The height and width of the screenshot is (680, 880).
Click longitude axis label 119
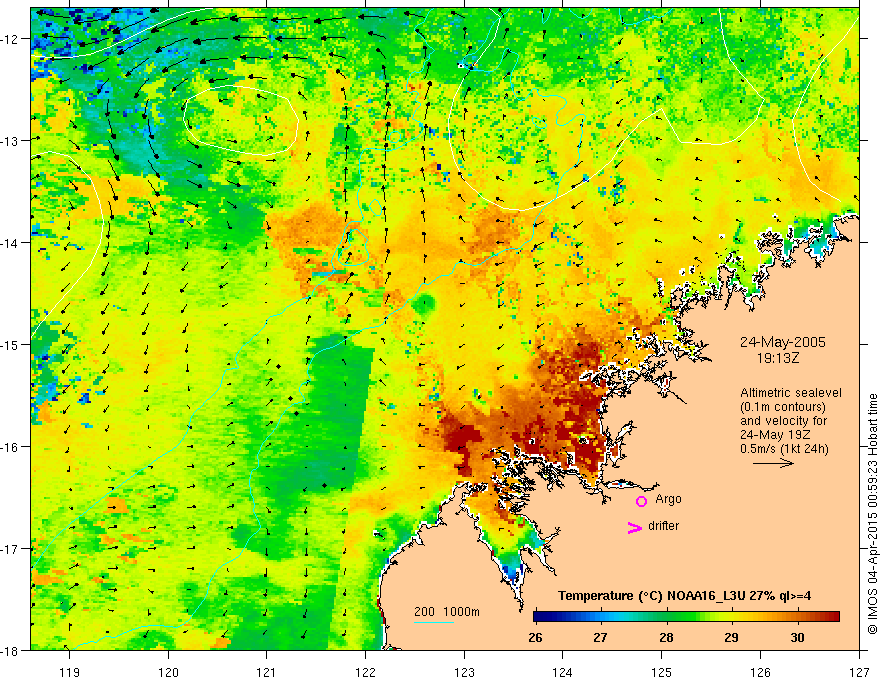pyautogui.click(x=70, y=672)
